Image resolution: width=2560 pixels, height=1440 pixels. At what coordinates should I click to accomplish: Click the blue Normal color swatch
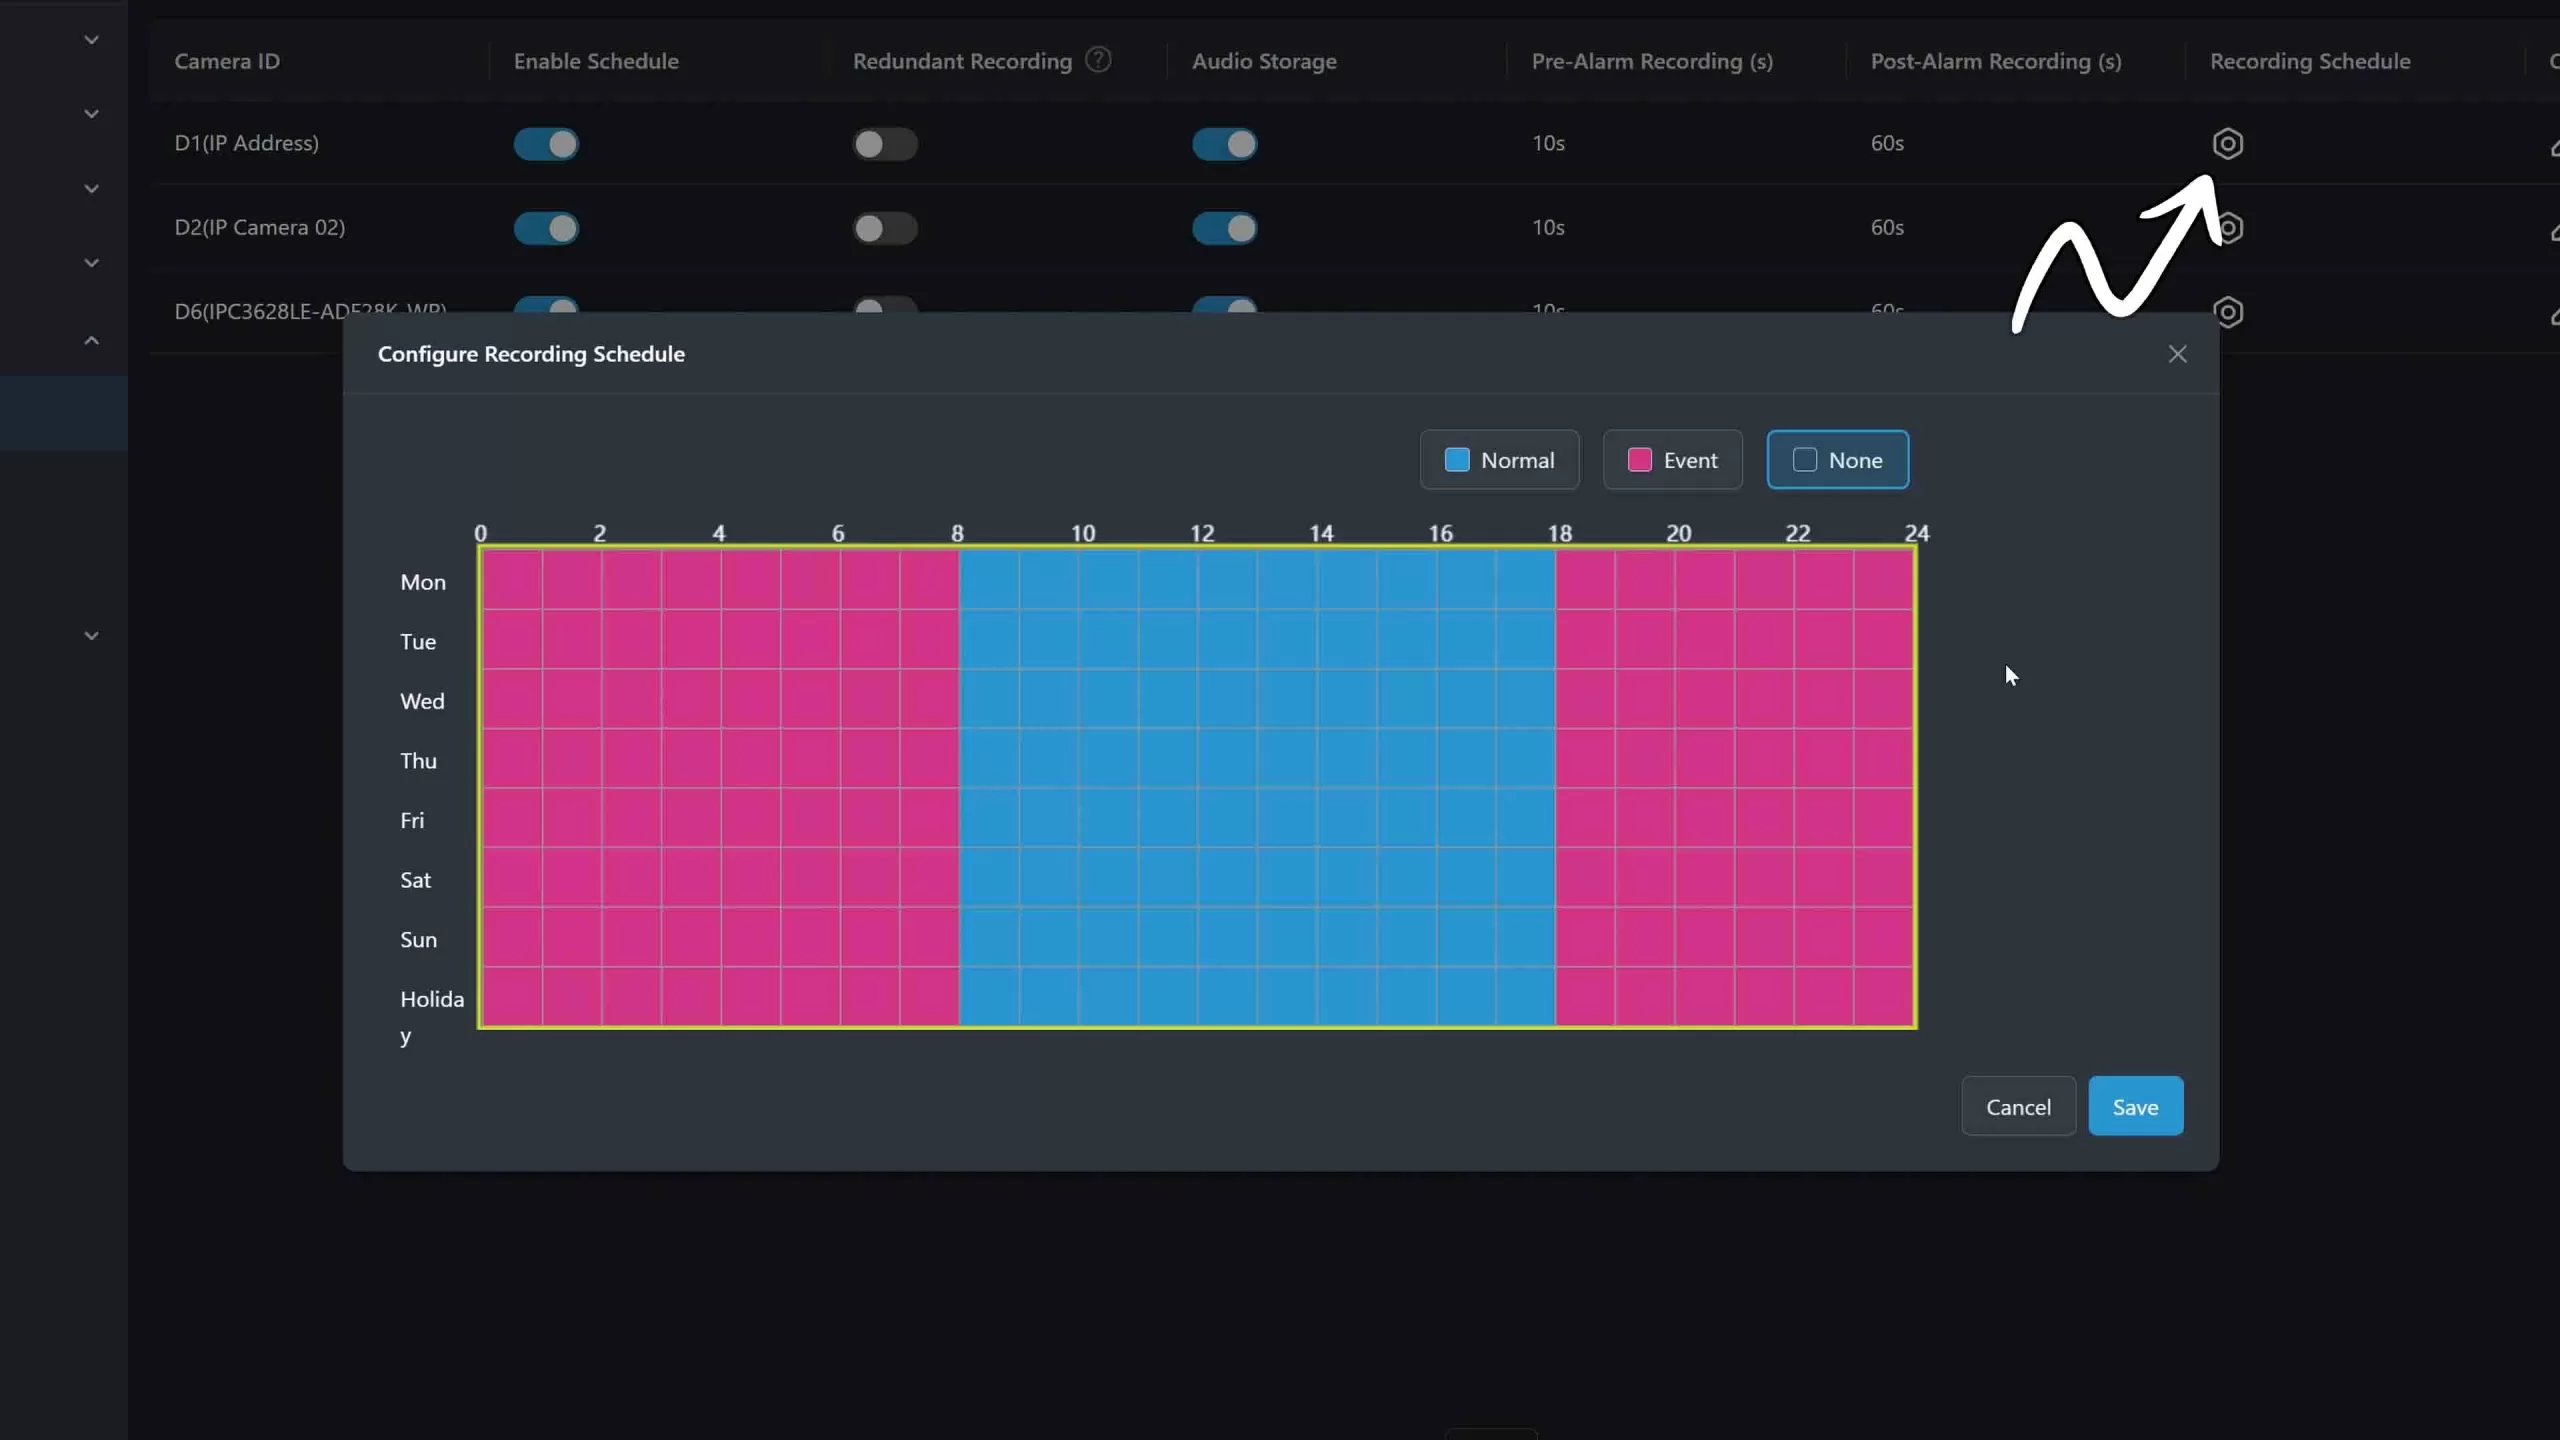1457,460
